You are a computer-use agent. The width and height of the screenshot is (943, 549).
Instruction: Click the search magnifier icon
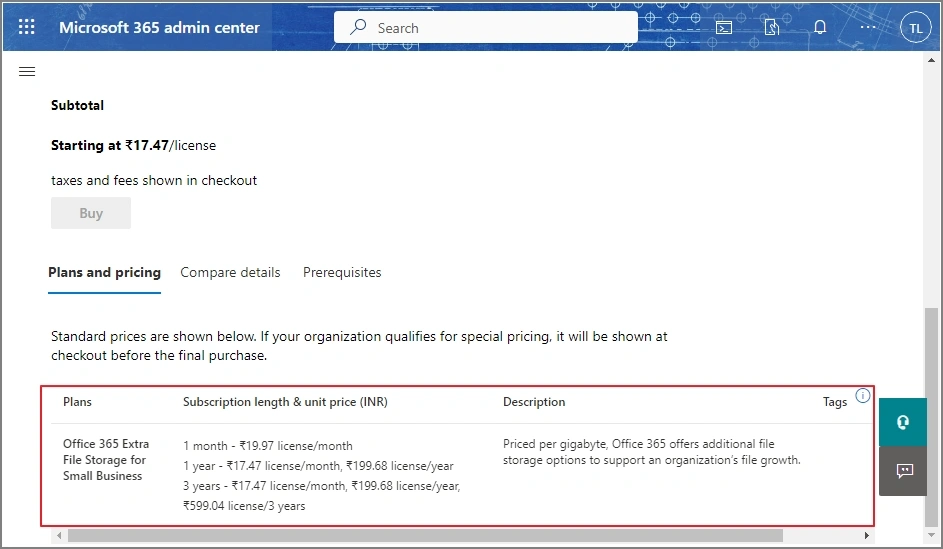(x=358, y=26)
